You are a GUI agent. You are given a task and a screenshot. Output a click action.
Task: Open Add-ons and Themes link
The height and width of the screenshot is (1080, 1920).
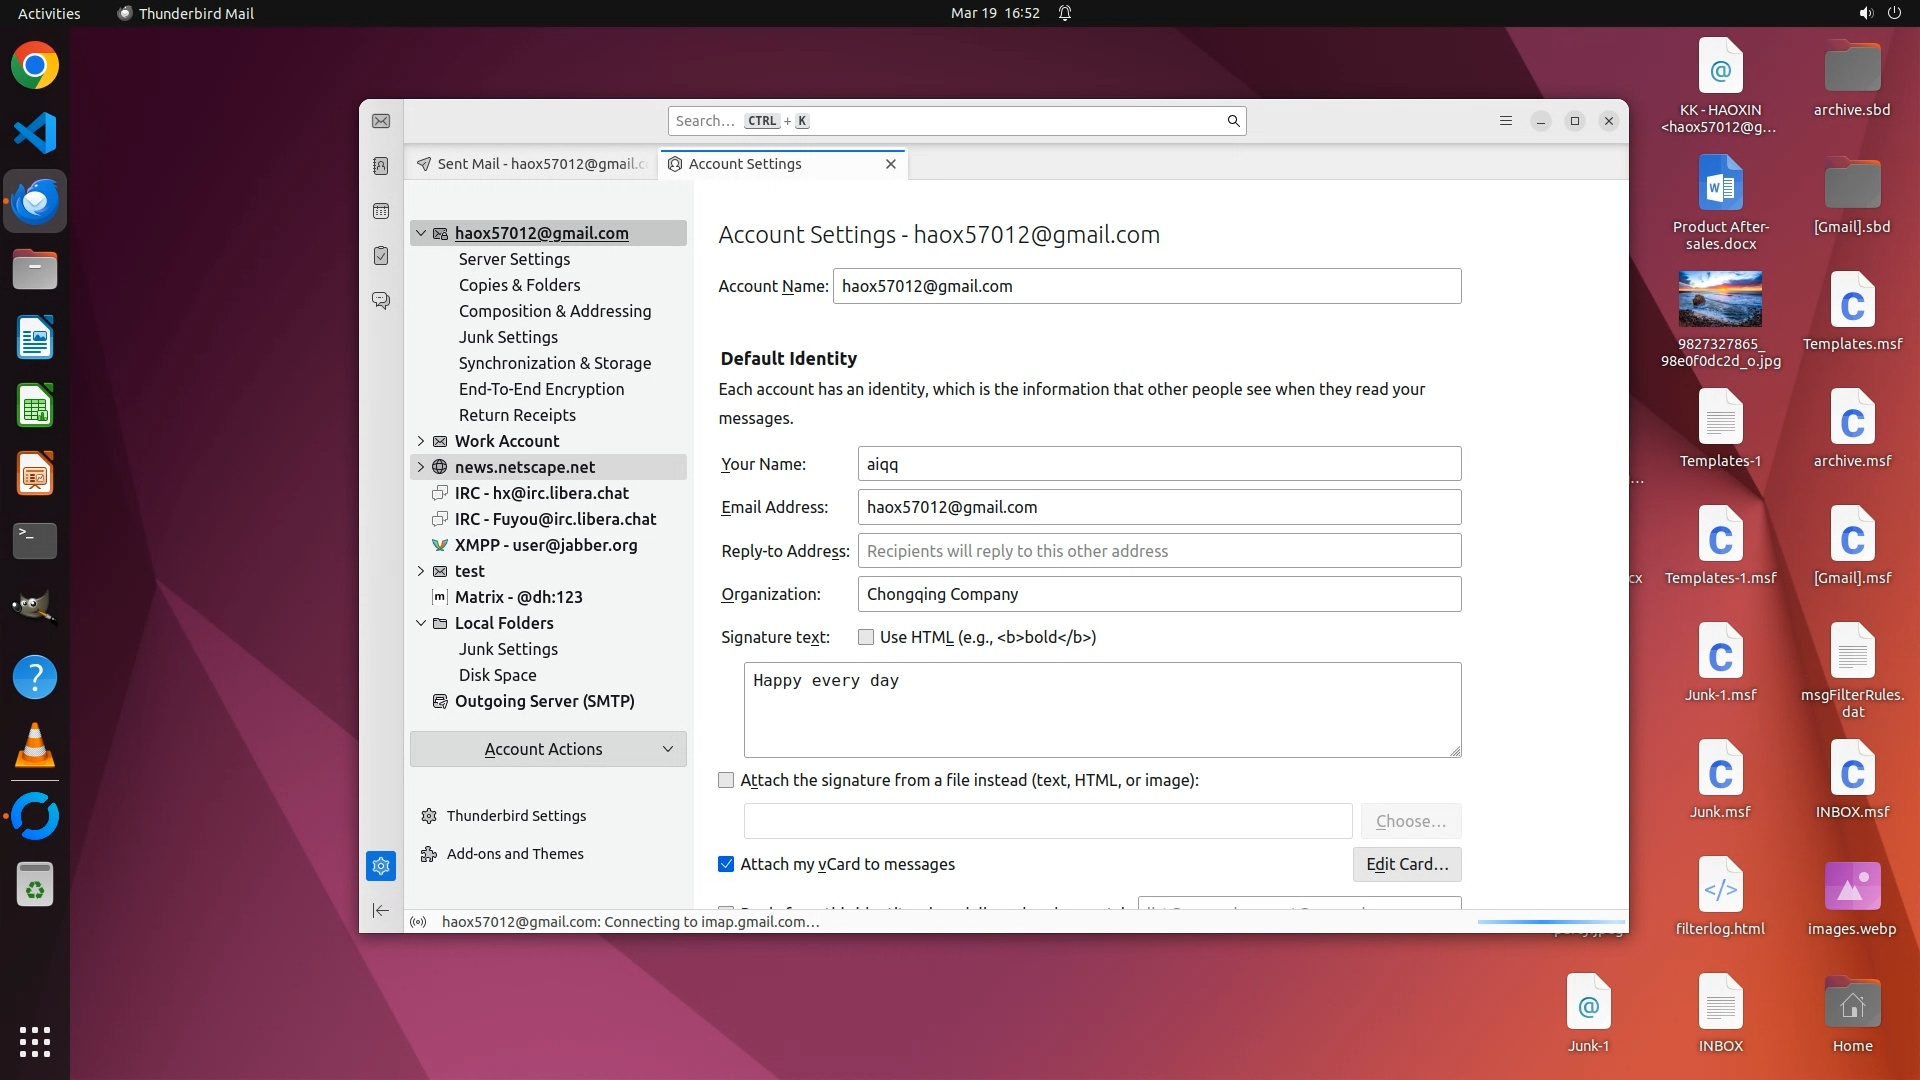514,854
